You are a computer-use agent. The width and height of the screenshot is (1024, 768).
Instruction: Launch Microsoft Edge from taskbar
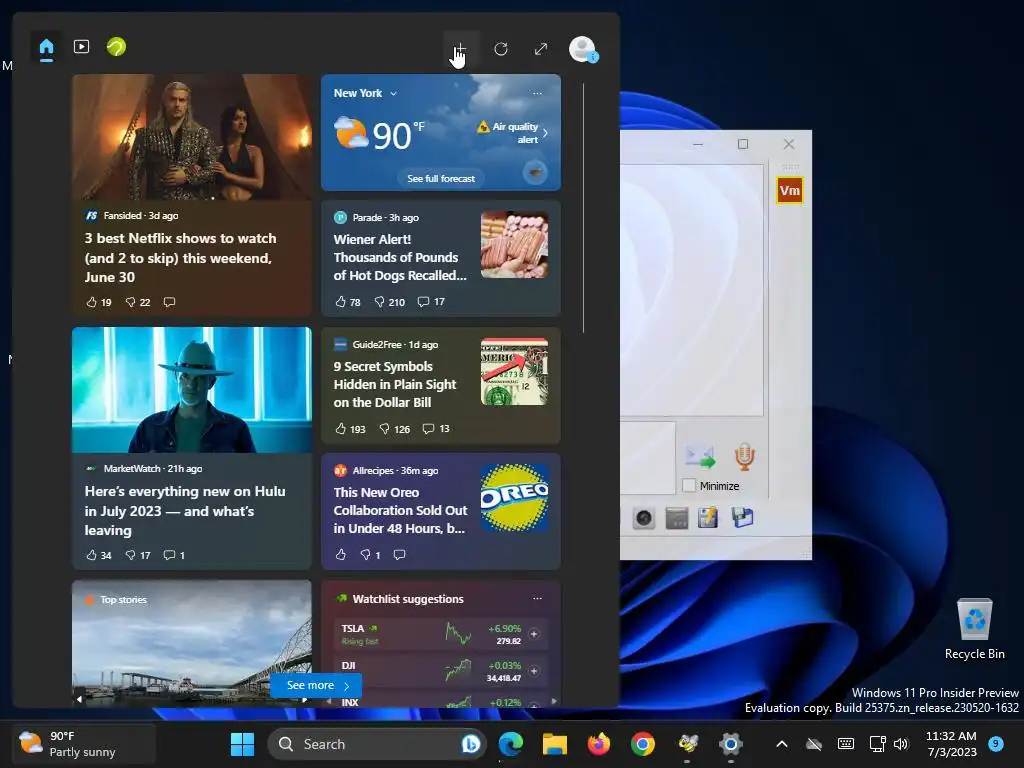point(511,744)
